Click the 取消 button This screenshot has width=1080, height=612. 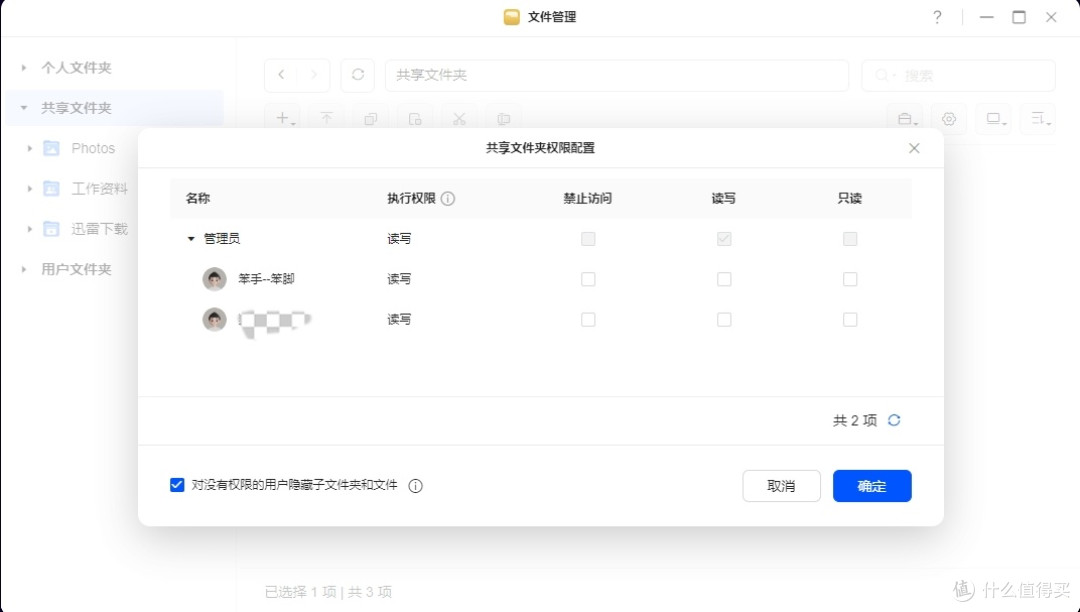(781, 486)
